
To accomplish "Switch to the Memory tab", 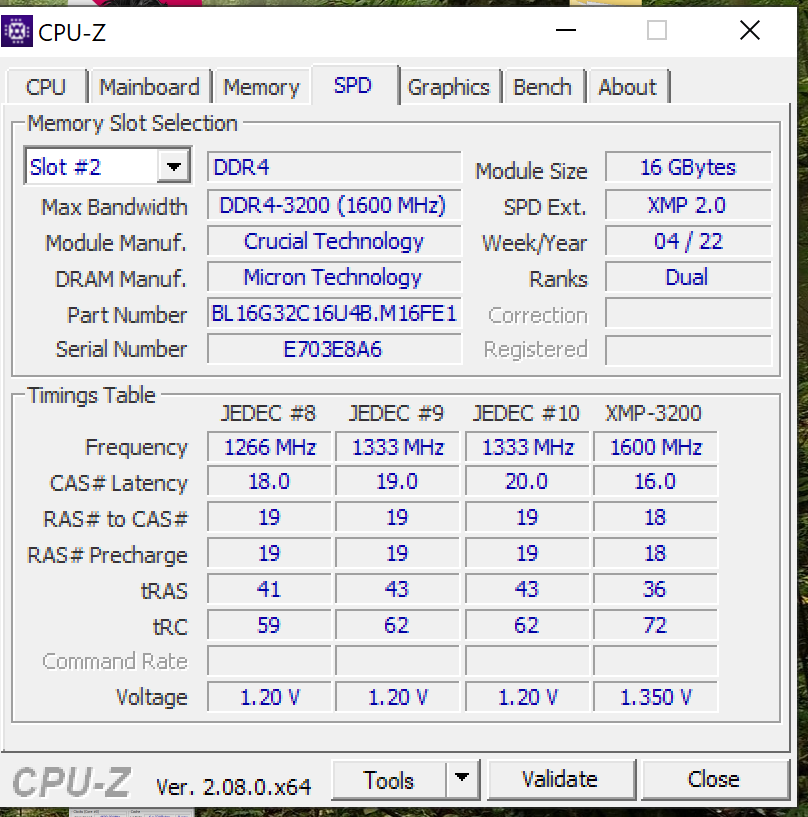I will pyautogui.click(x=262, y=87).
